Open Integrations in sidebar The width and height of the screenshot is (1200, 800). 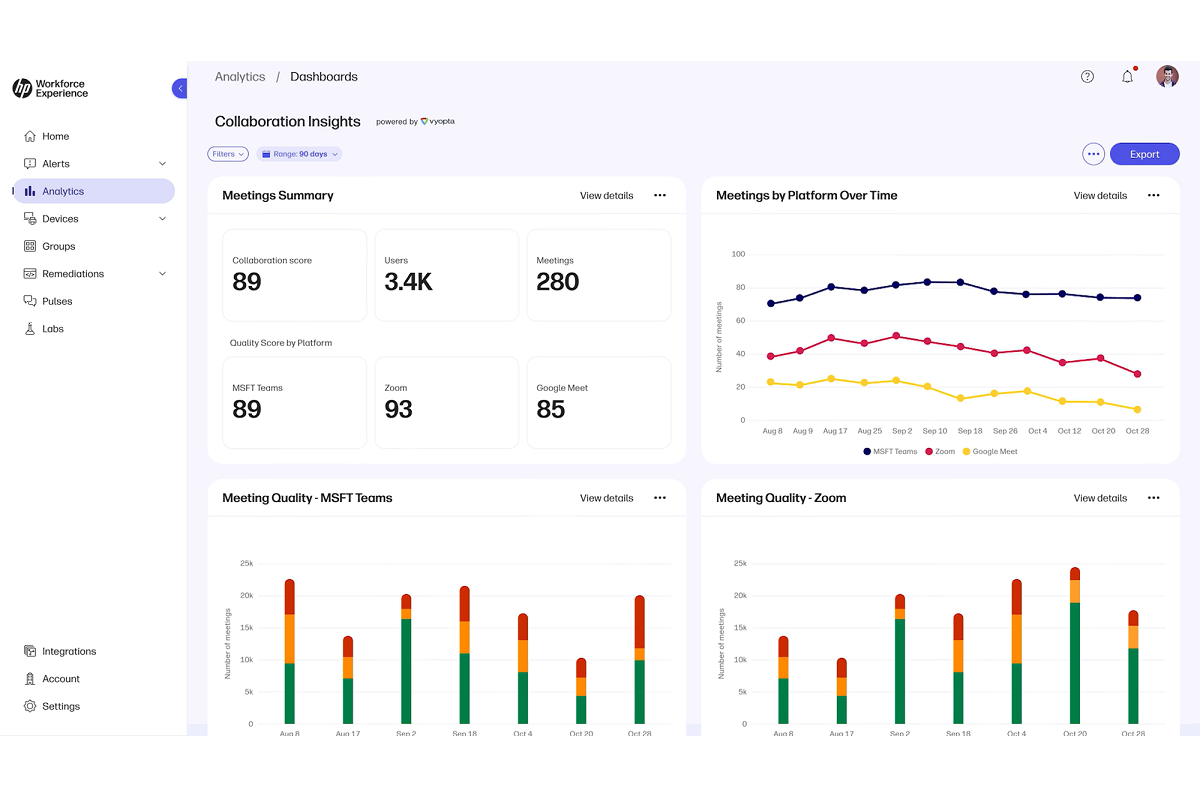pos(94,651)
